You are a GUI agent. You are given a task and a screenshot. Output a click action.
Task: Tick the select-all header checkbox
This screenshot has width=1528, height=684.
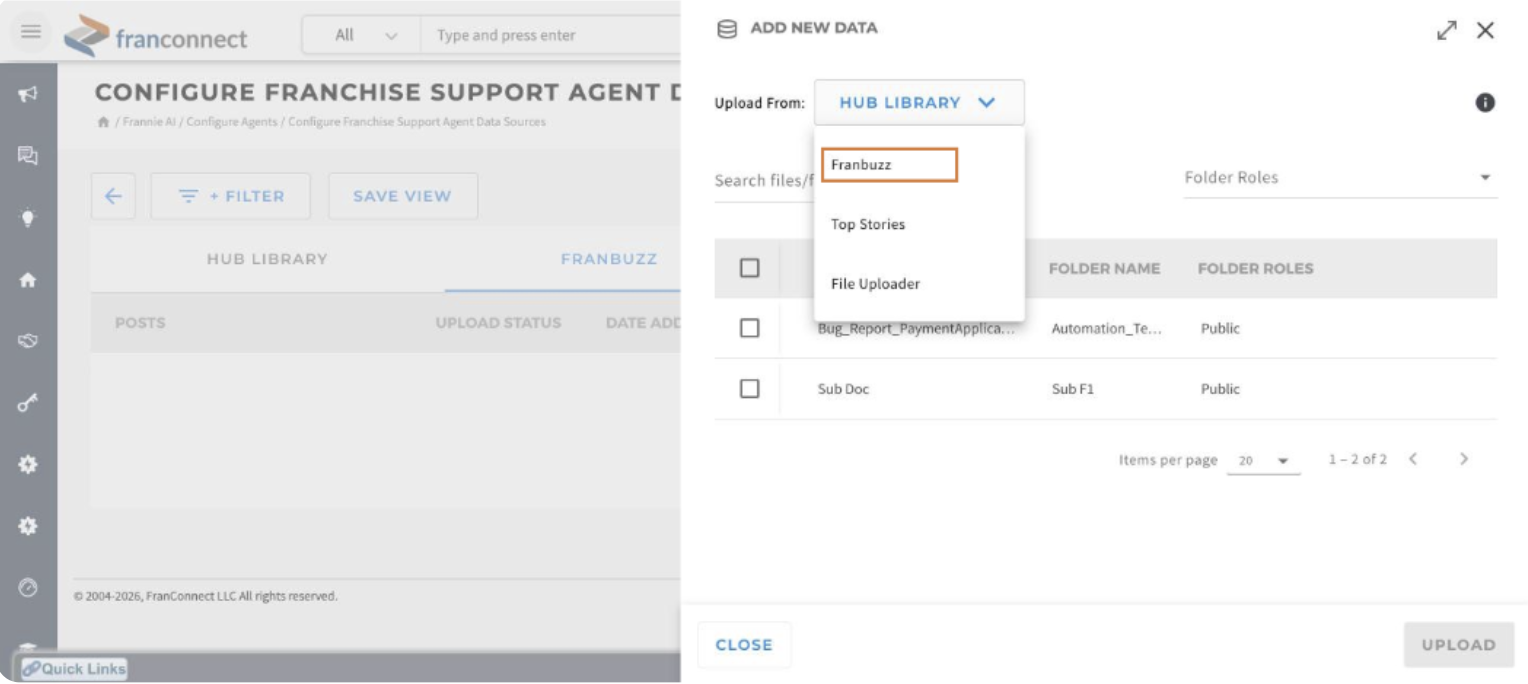749,268
